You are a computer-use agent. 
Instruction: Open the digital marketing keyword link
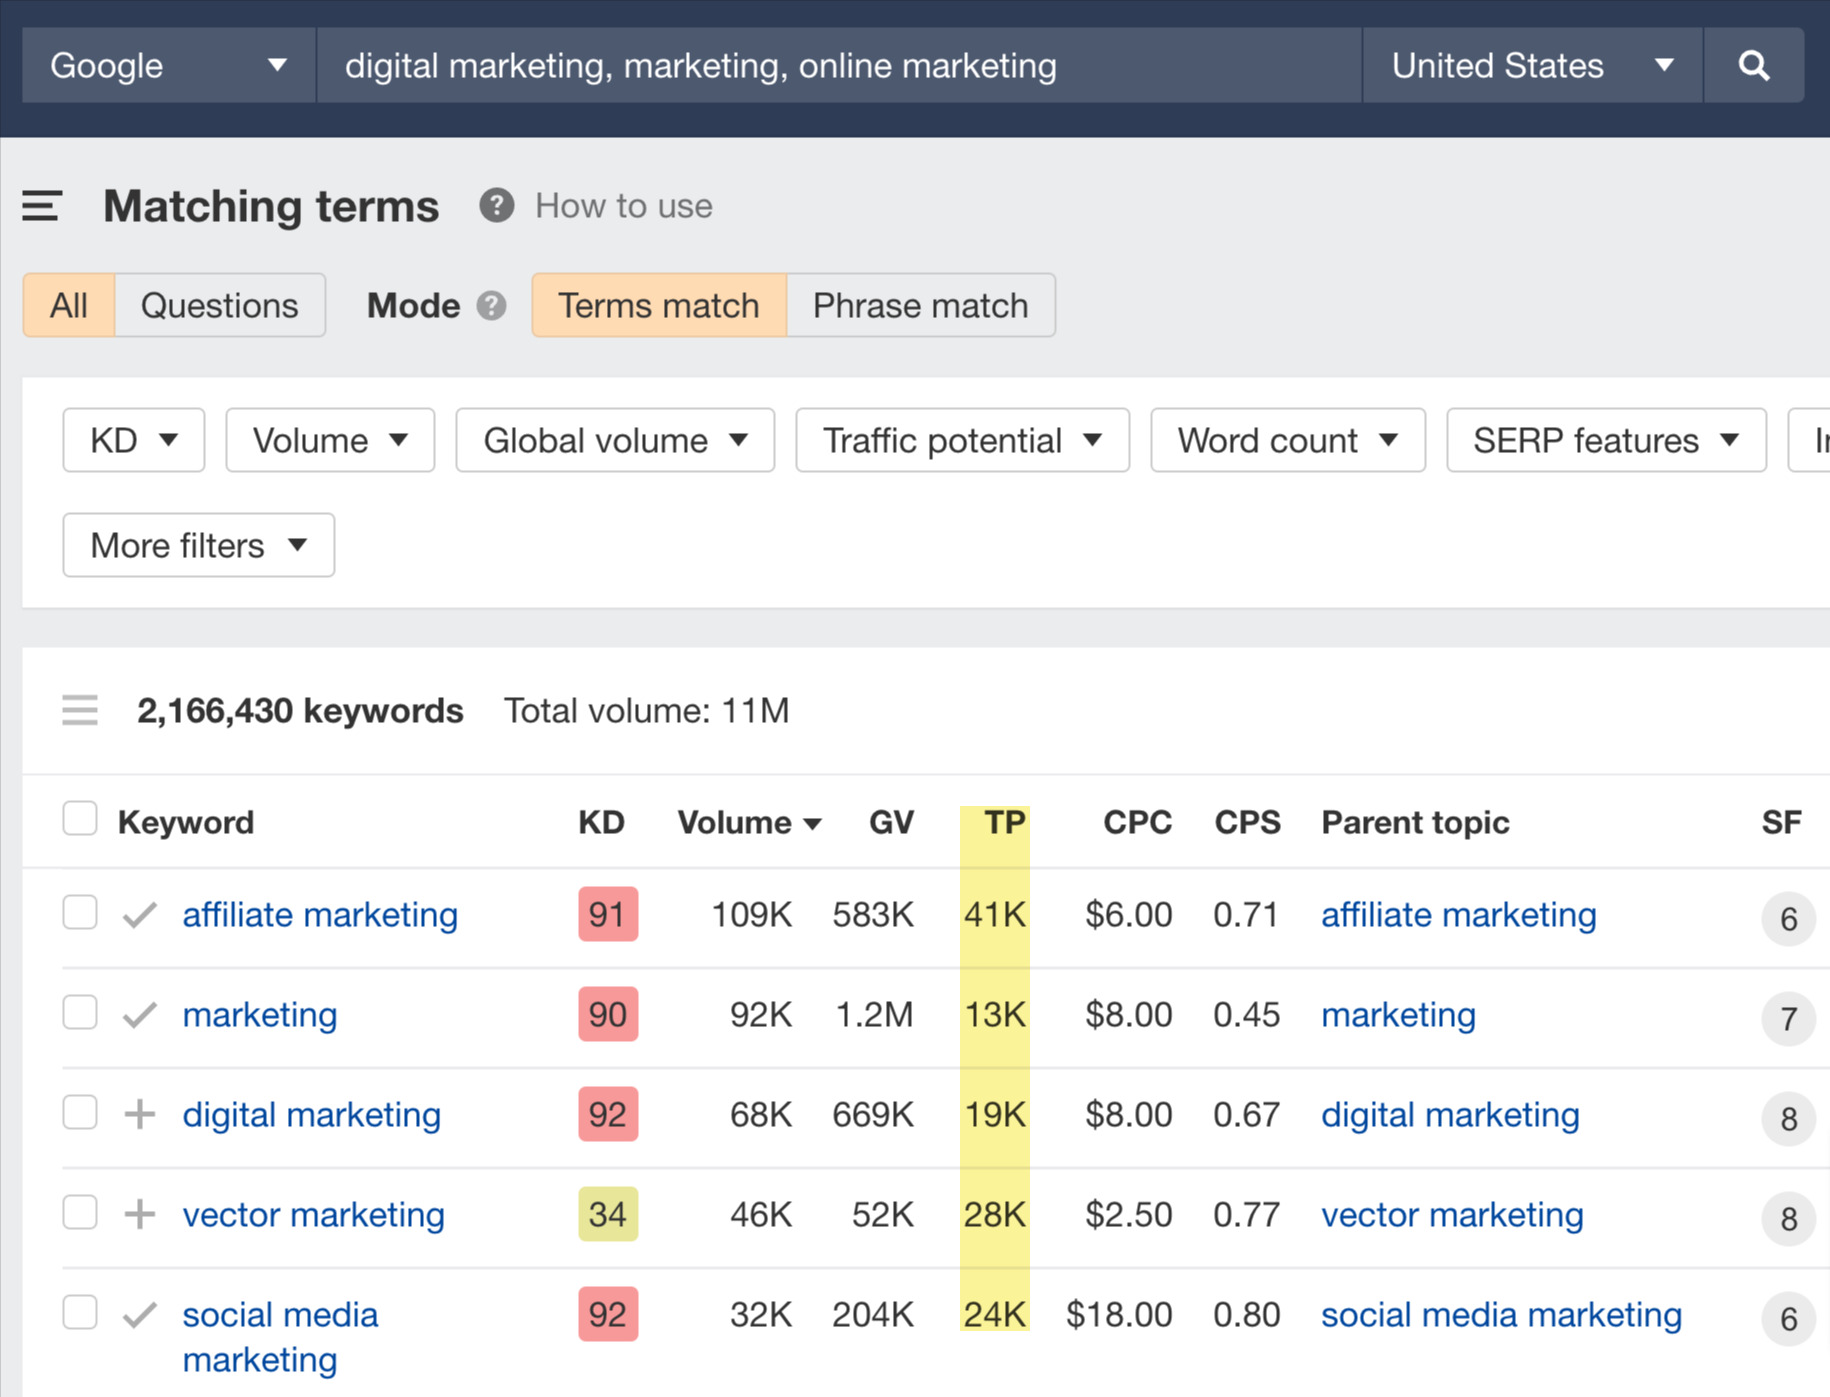click(x=310, y=1114)
